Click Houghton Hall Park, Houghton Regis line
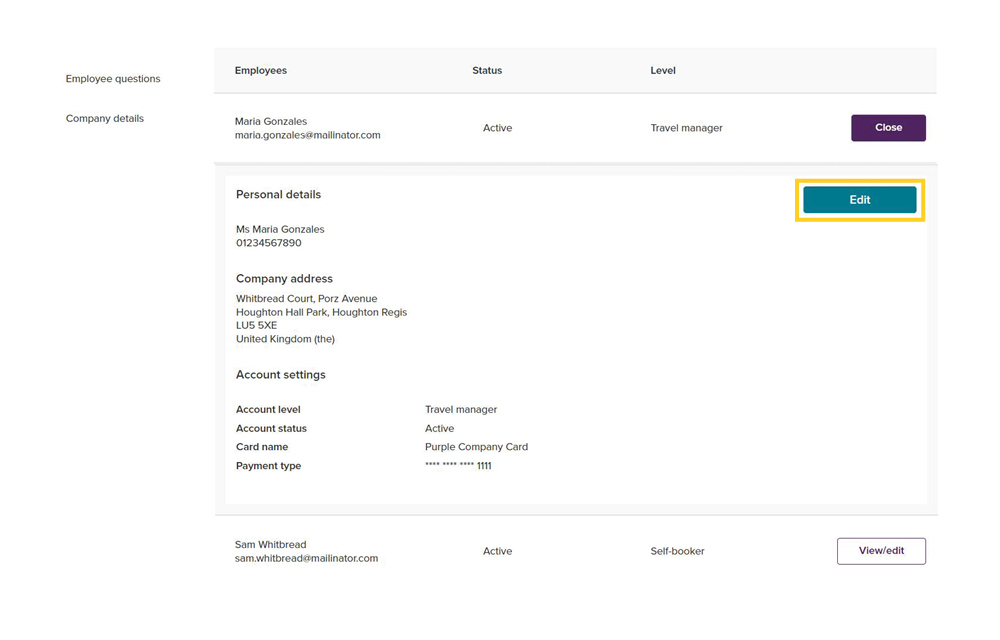 coord(321,312)
